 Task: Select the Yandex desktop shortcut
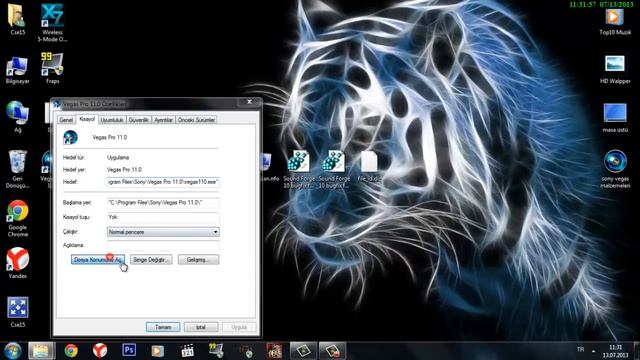click(18, 263)
